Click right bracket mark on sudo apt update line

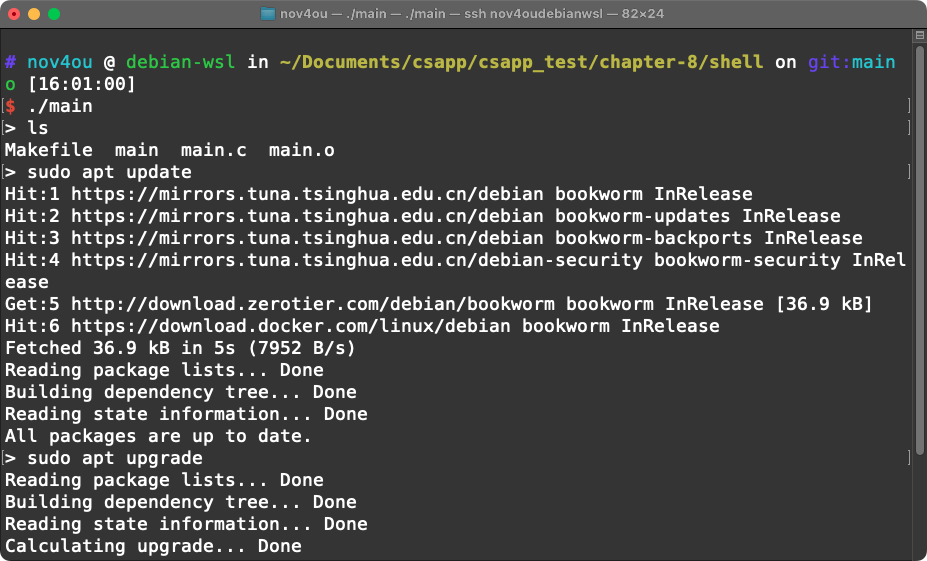908,172
